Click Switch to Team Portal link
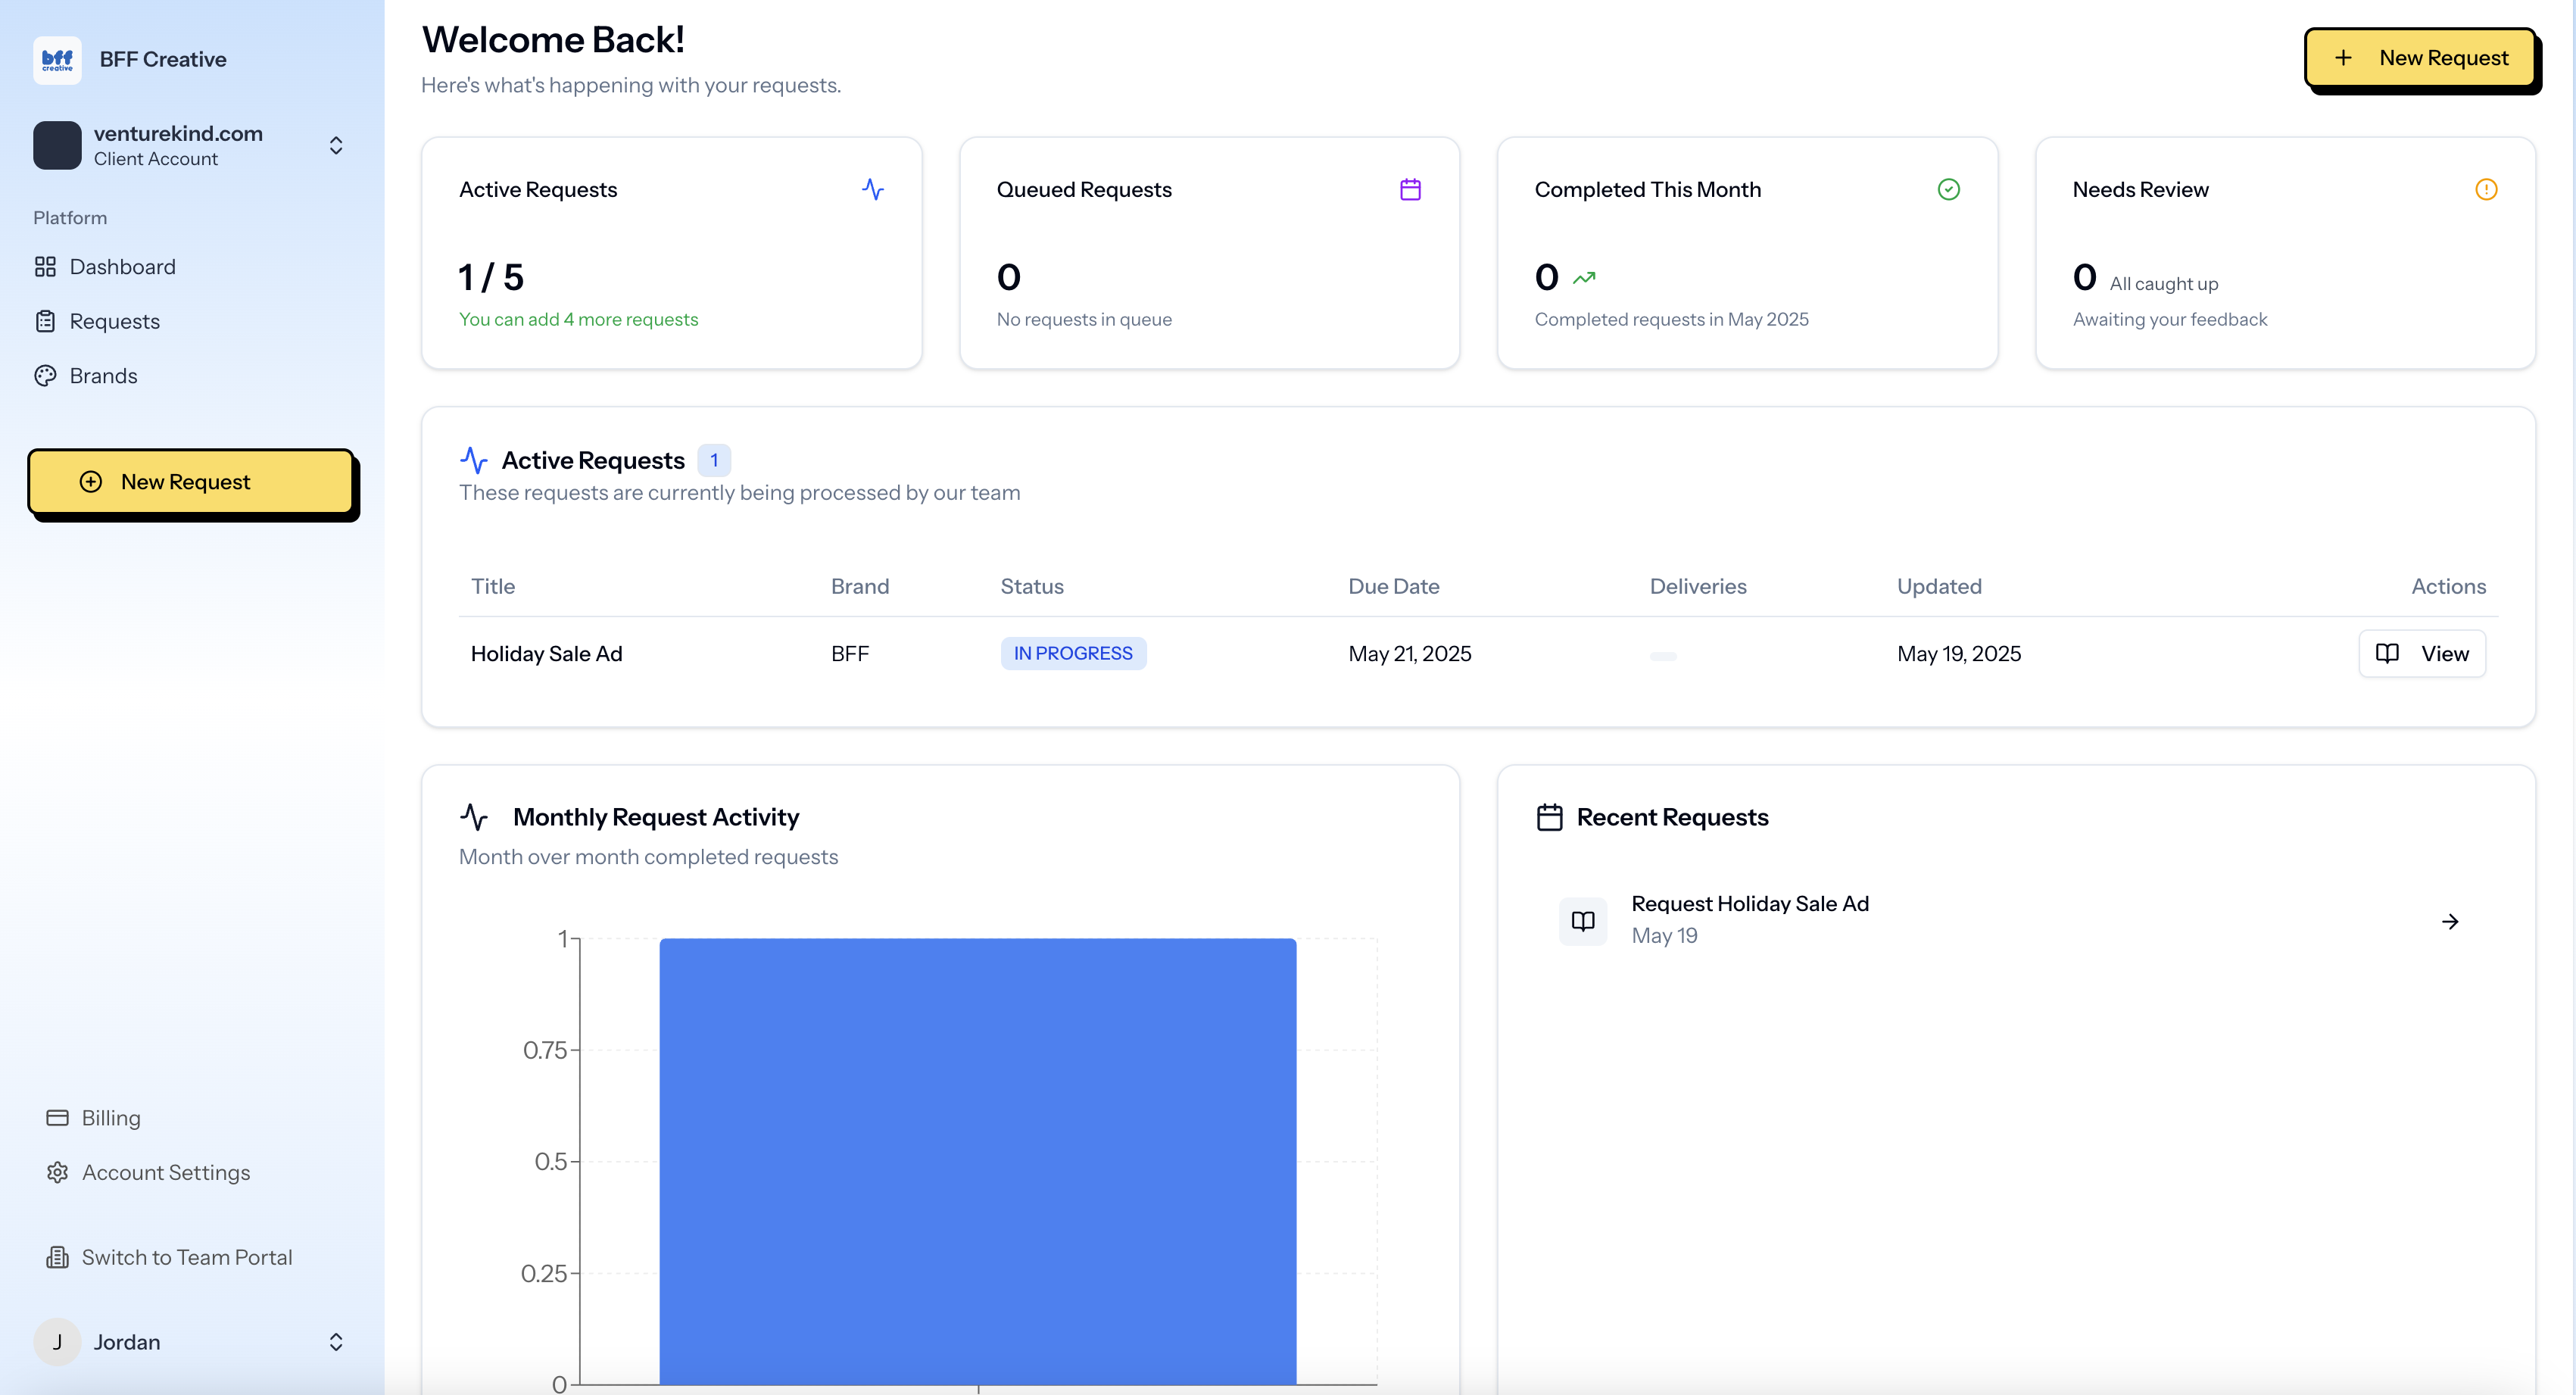The width and height of the screenshot is (2576, 1395). coord(186,1257)
